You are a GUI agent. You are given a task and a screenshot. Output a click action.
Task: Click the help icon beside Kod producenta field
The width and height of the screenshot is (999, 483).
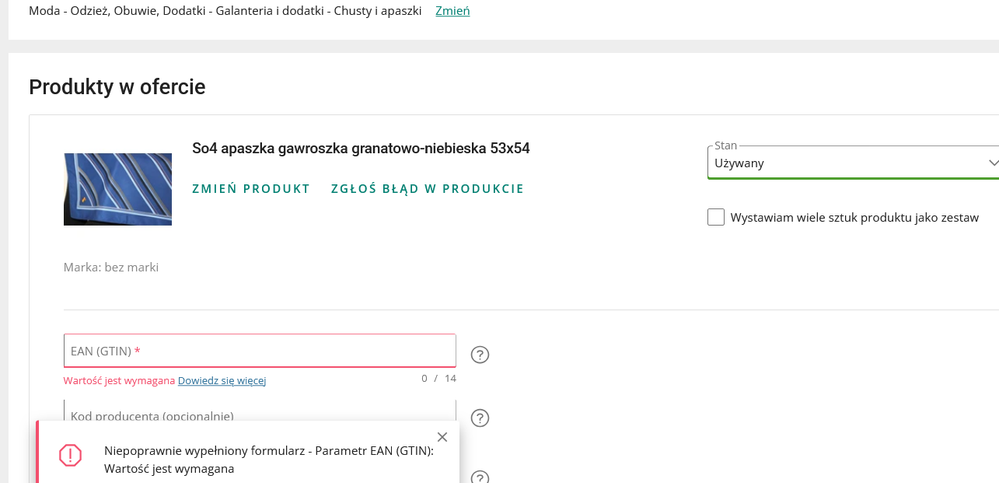click(480, 418)
